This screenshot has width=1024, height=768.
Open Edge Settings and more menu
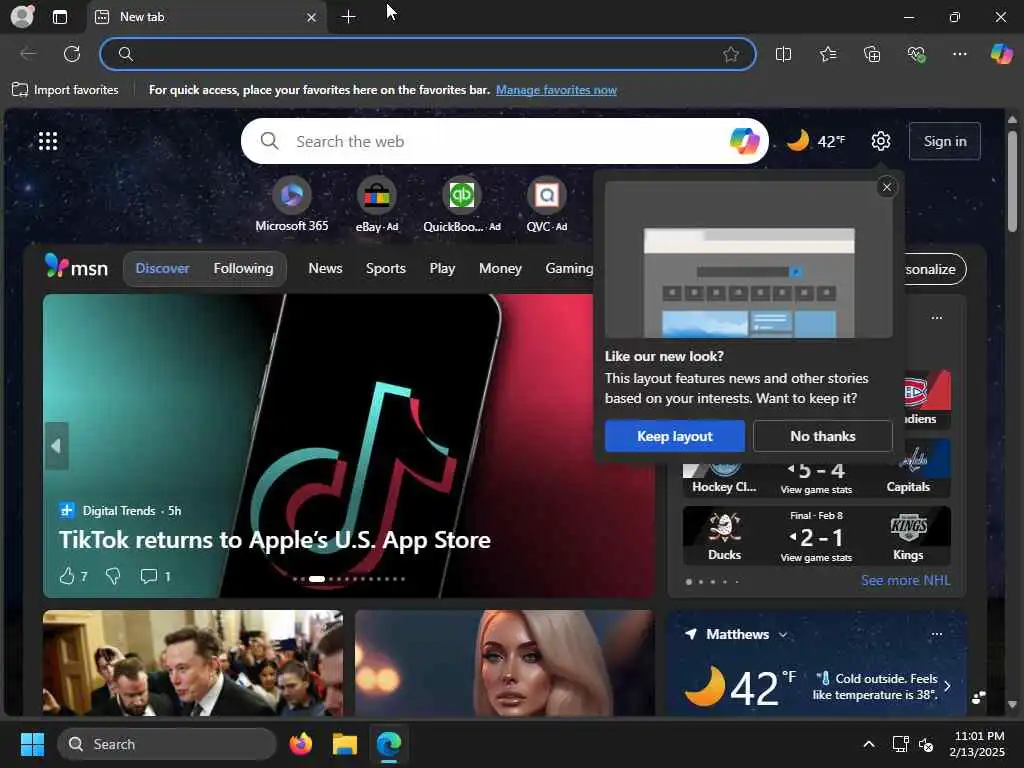click(959, 54)
